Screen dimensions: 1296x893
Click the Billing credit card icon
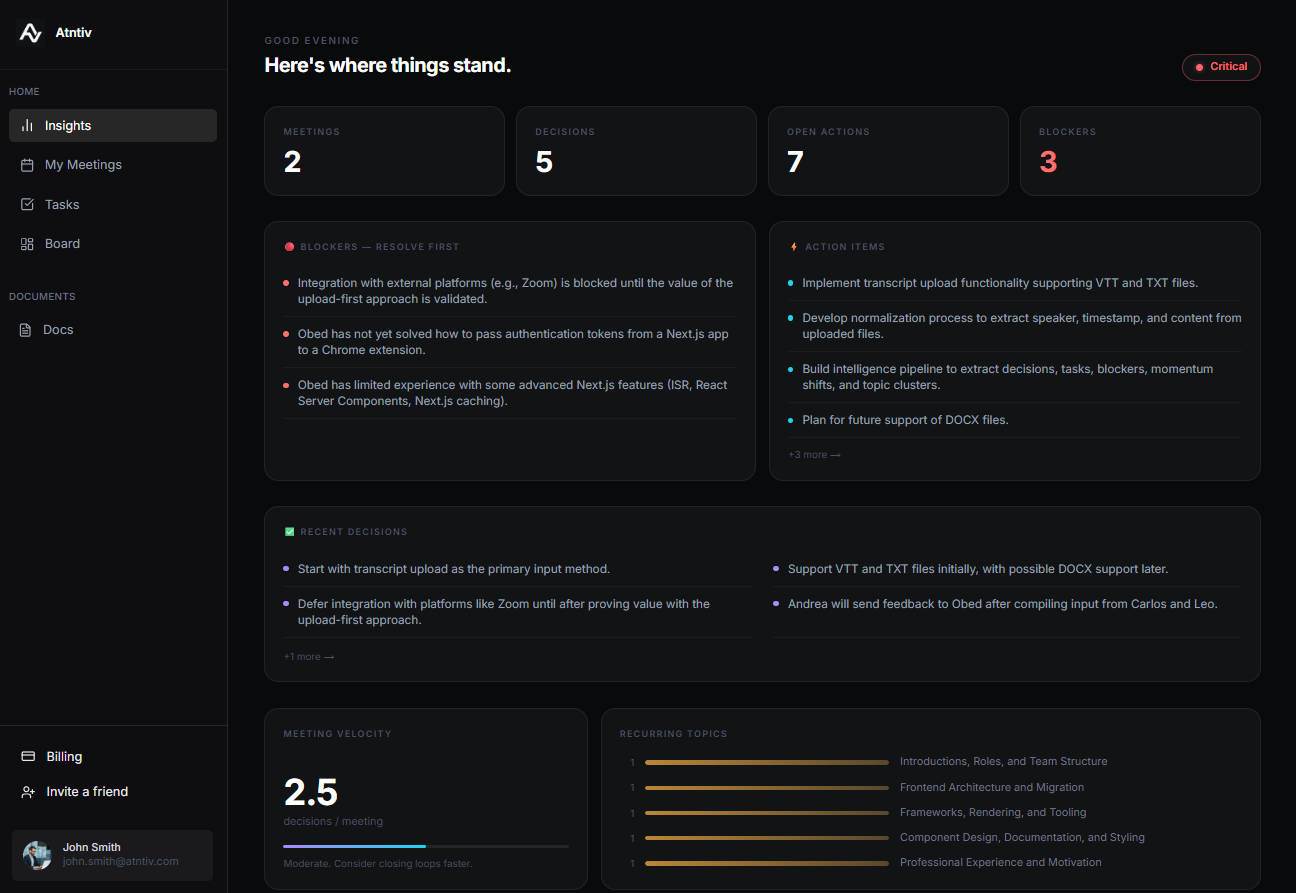tap(29, 756)
